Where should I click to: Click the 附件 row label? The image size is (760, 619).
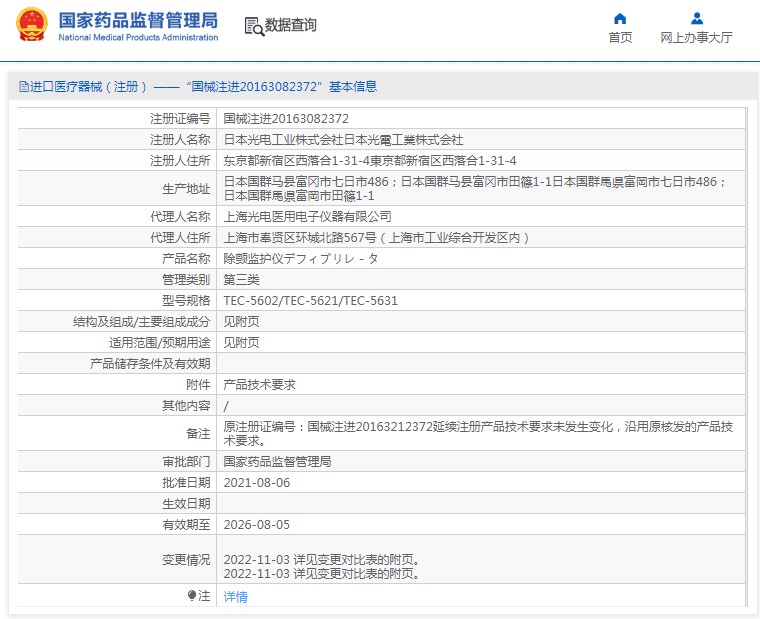[198, 384]
